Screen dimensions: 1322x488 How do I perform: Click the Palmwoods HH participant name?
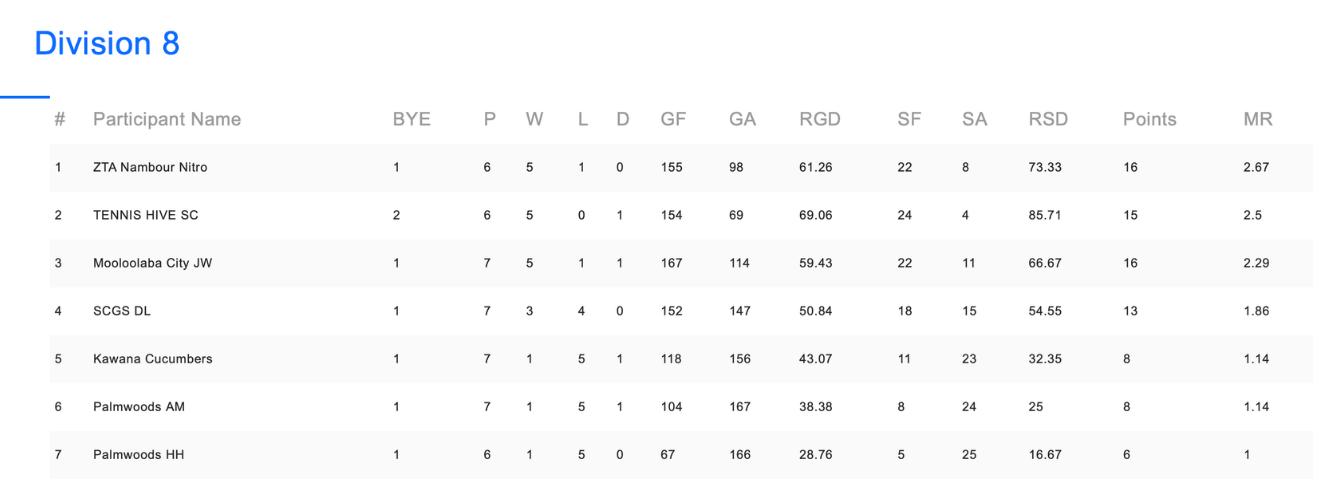tap(139, 455)
